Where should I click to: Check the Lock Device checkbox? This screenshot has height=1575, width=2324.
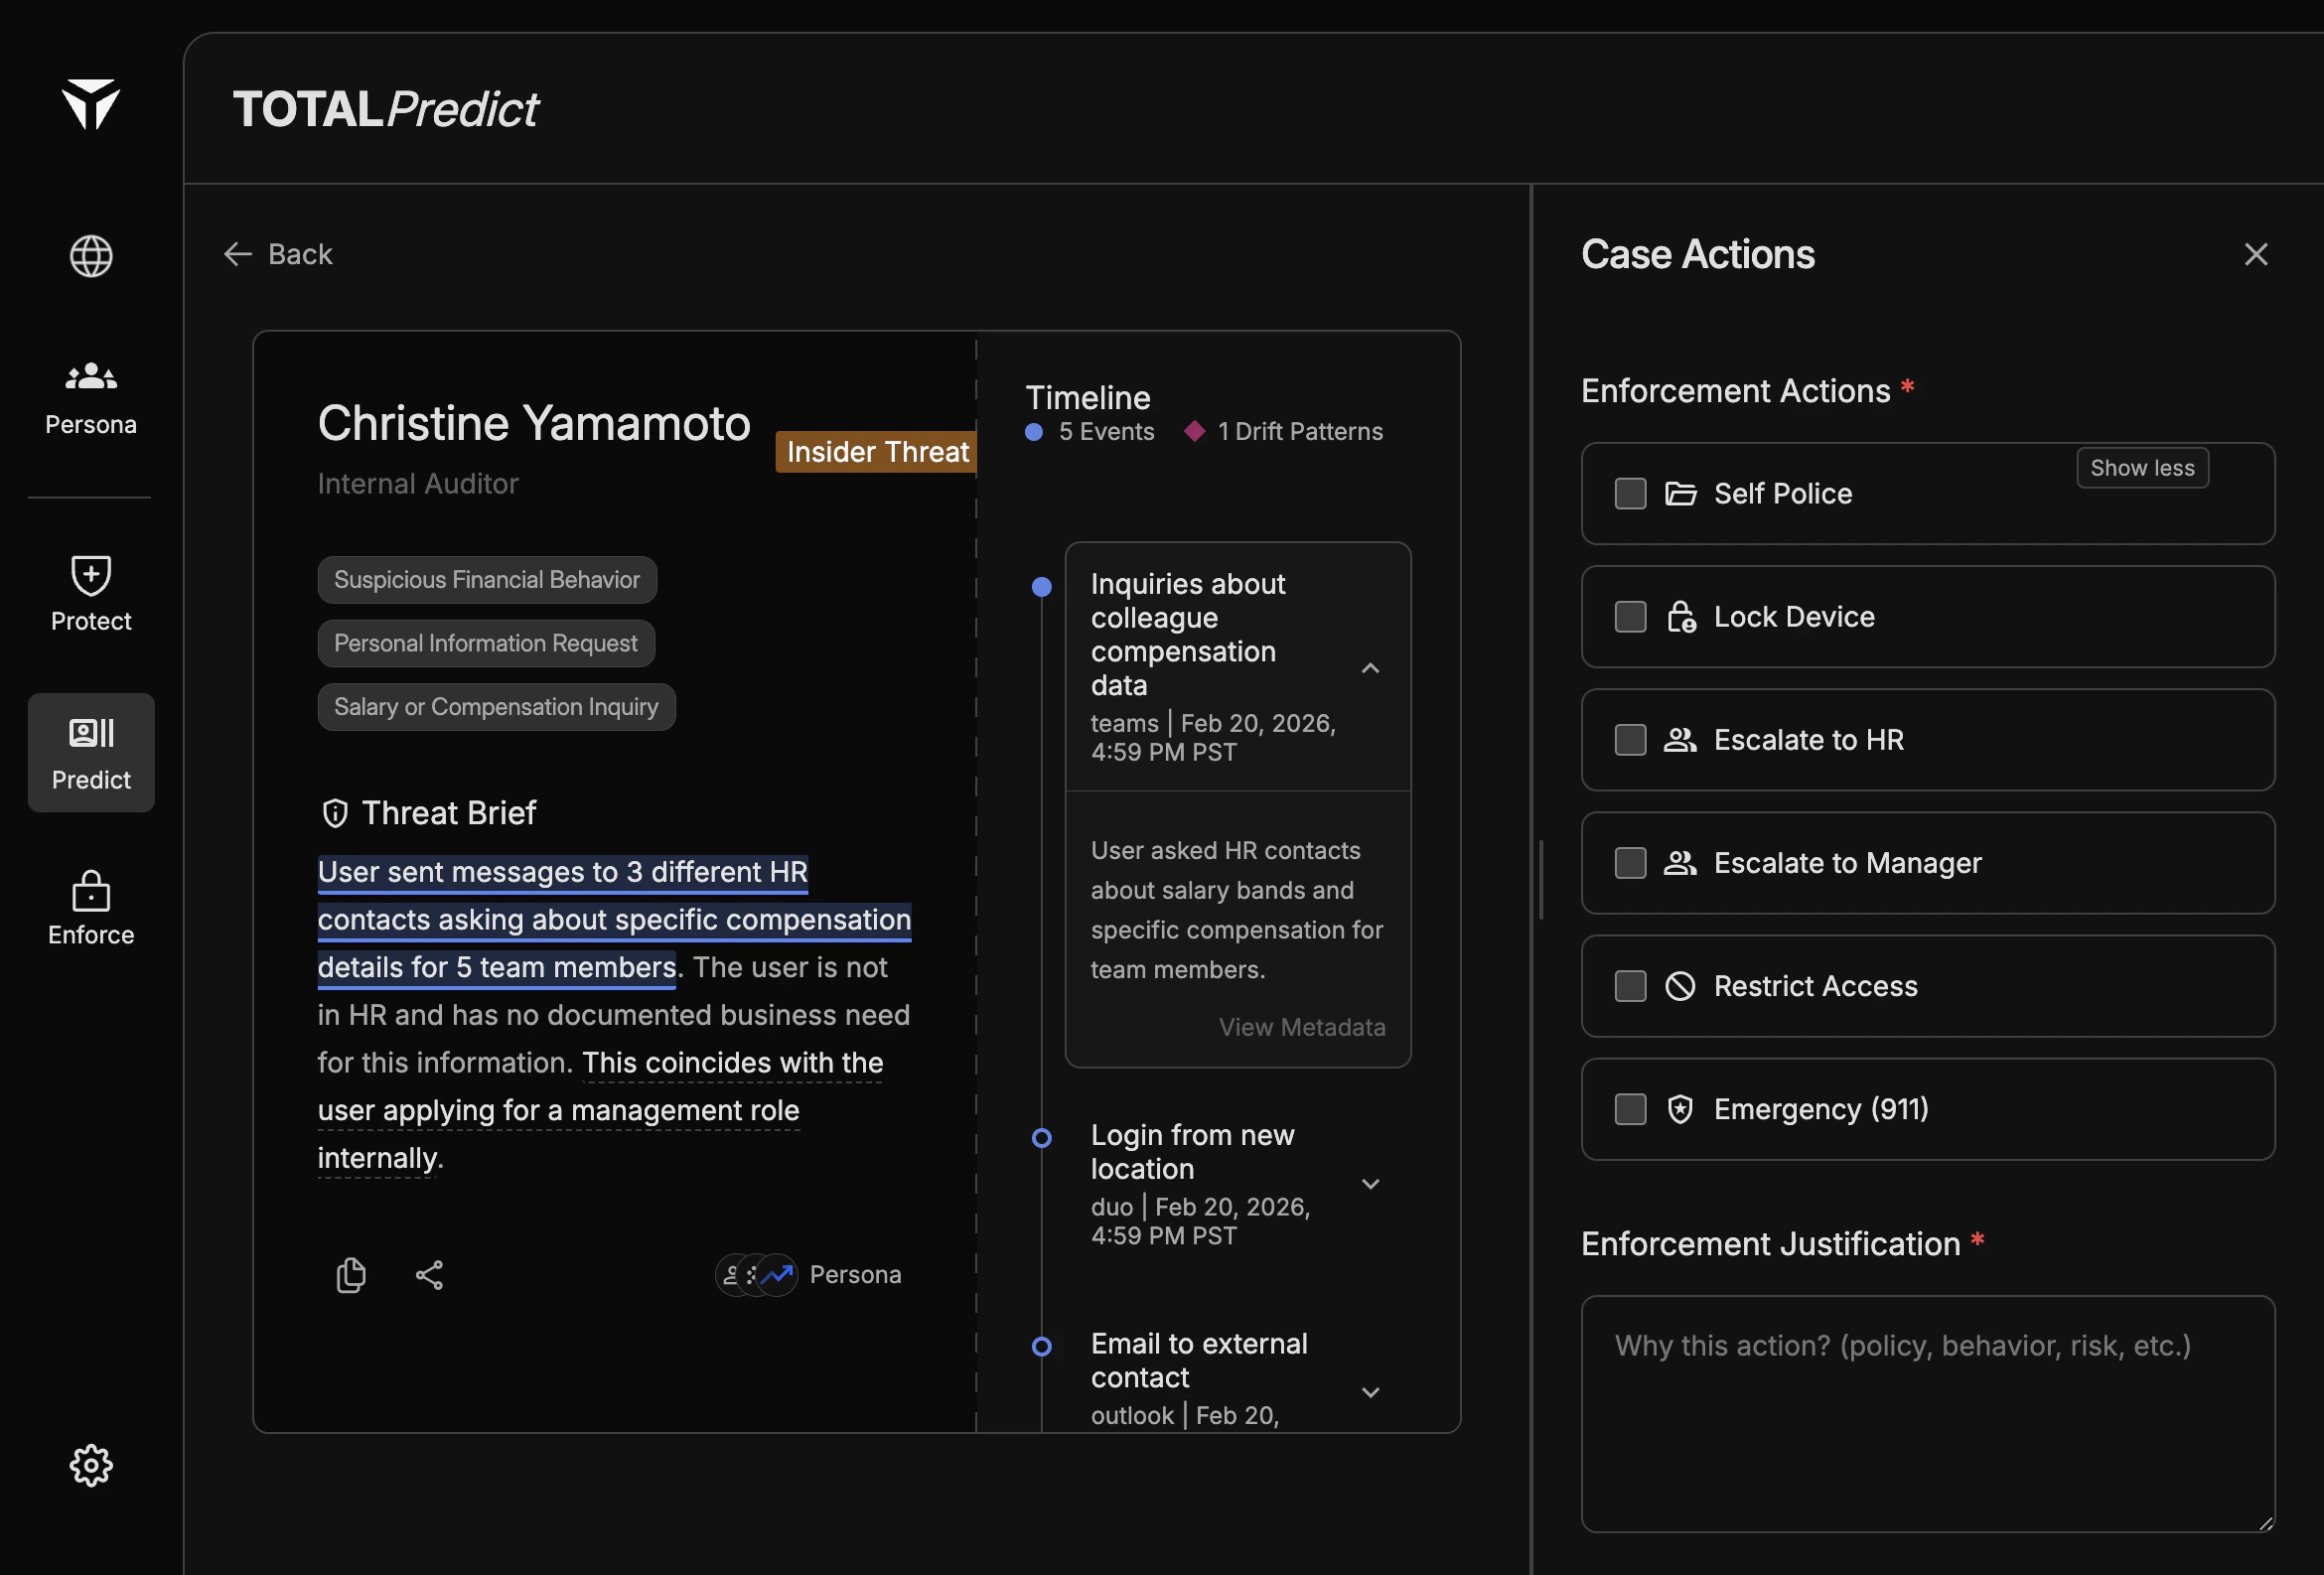(x=1630, y=617)
